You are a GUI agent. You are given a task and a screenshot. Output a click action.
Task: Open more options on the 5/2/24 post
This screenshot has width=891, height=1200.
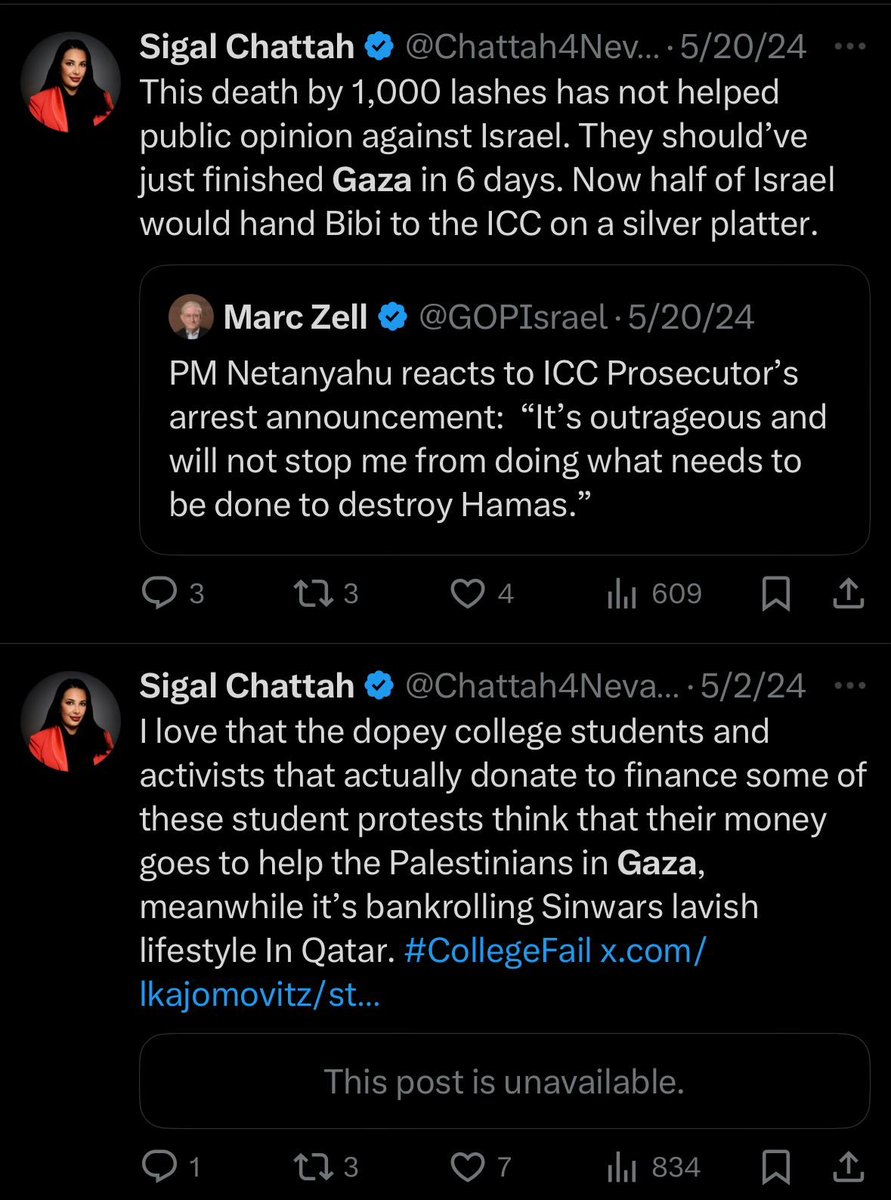pyautogui.click(x=849, y=686)
